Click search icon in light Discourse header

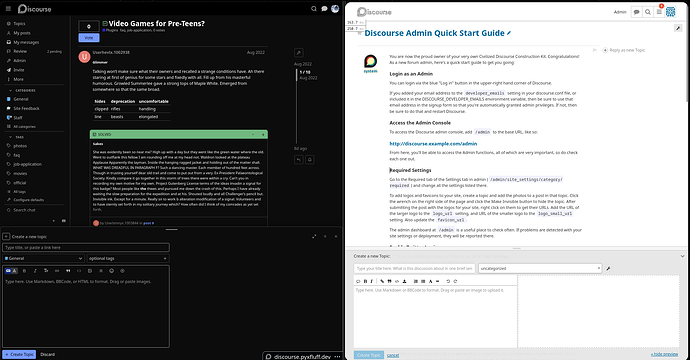point(648,12)
